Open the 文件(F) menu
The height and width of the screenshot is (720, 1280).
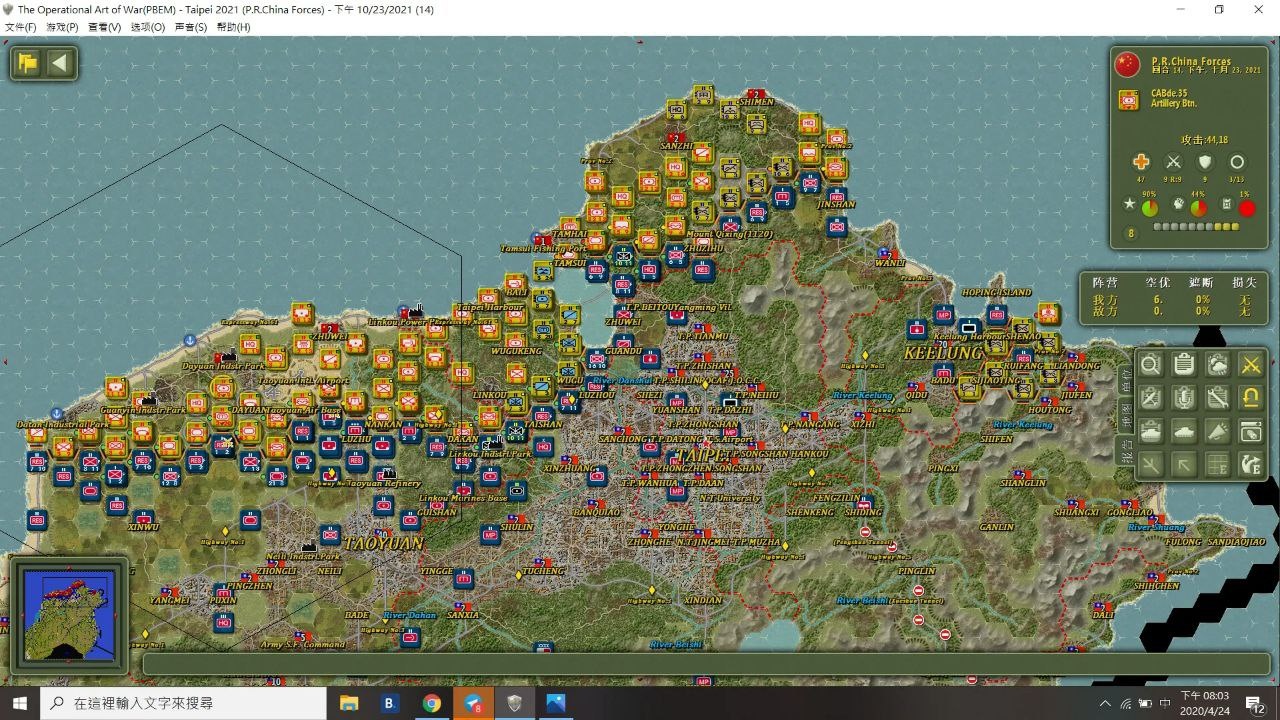[21, 27]
